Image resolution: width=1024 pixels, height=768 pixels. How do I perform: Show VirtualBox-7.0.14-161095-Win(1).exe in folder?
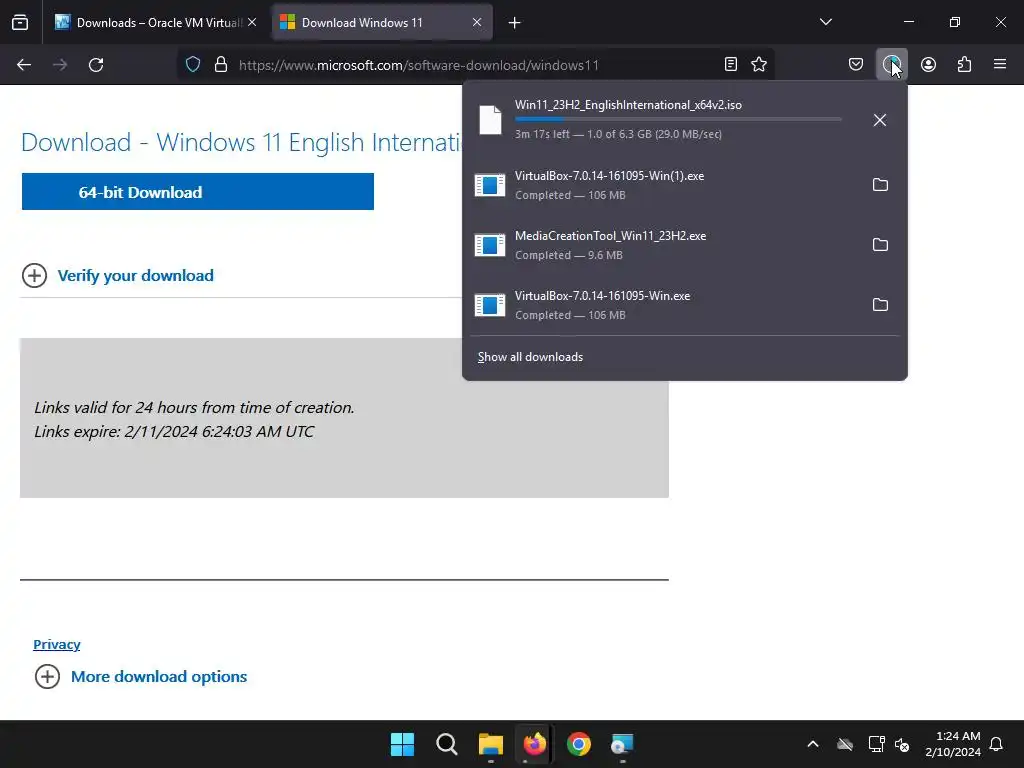click(x=880, y=185)
